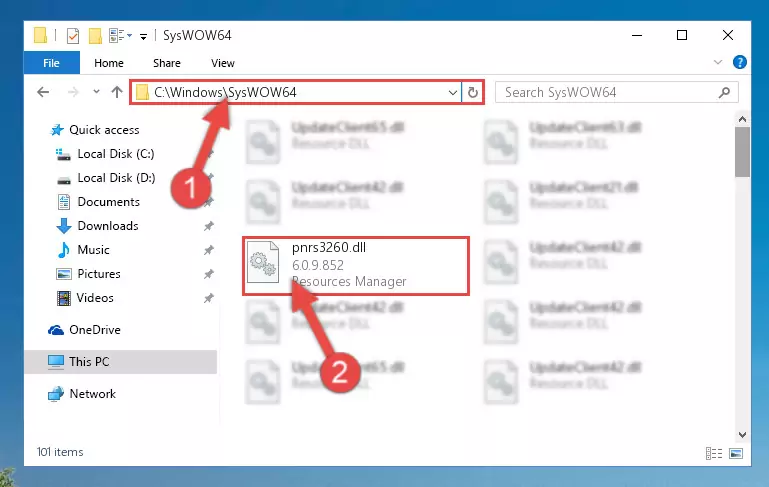
Task: Switch to Details view layout button
Action: pos(714,453)
